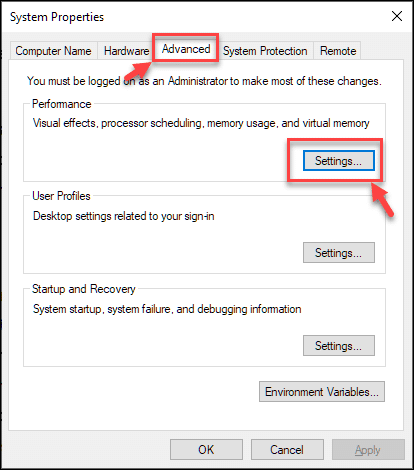414x470 pixels.
Task: Click the Performance group label
Action: coord(62,104)
